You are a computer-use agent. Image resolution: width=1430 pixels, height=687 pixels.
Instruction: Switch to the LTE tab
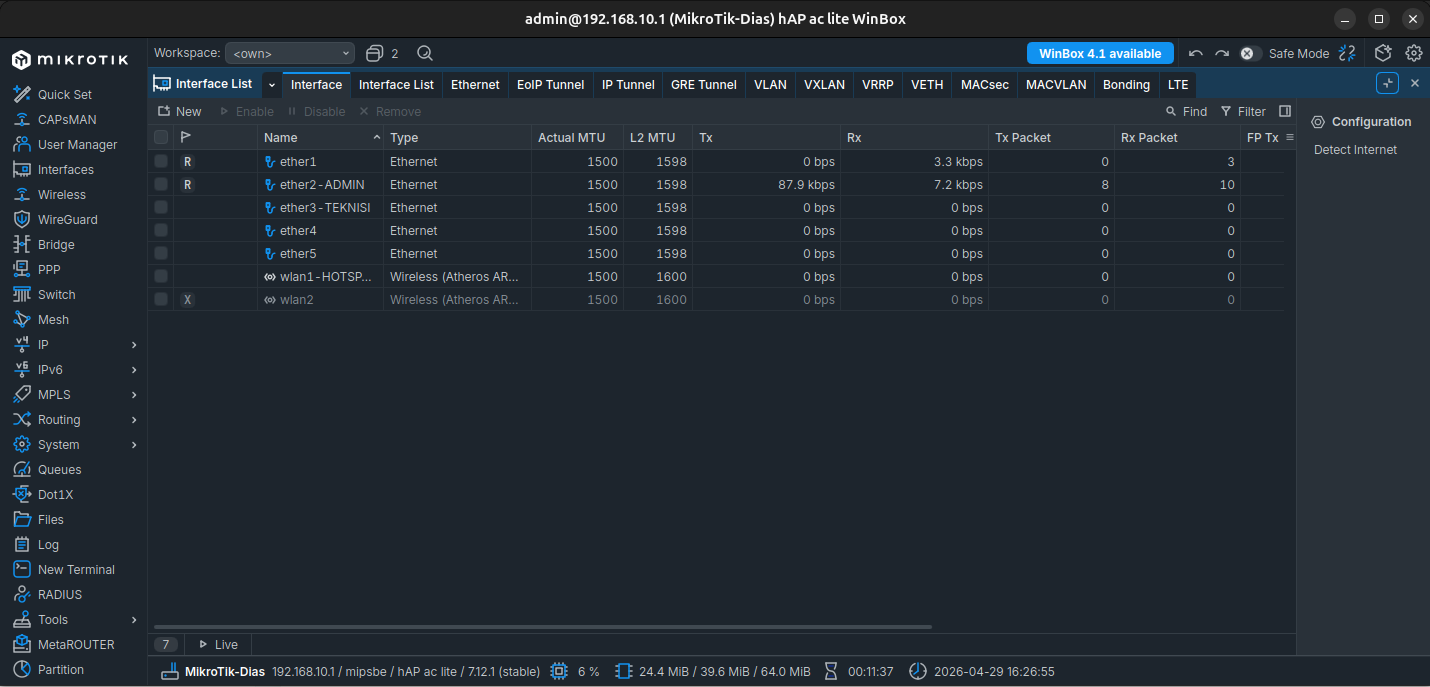tap(1178, 85)
